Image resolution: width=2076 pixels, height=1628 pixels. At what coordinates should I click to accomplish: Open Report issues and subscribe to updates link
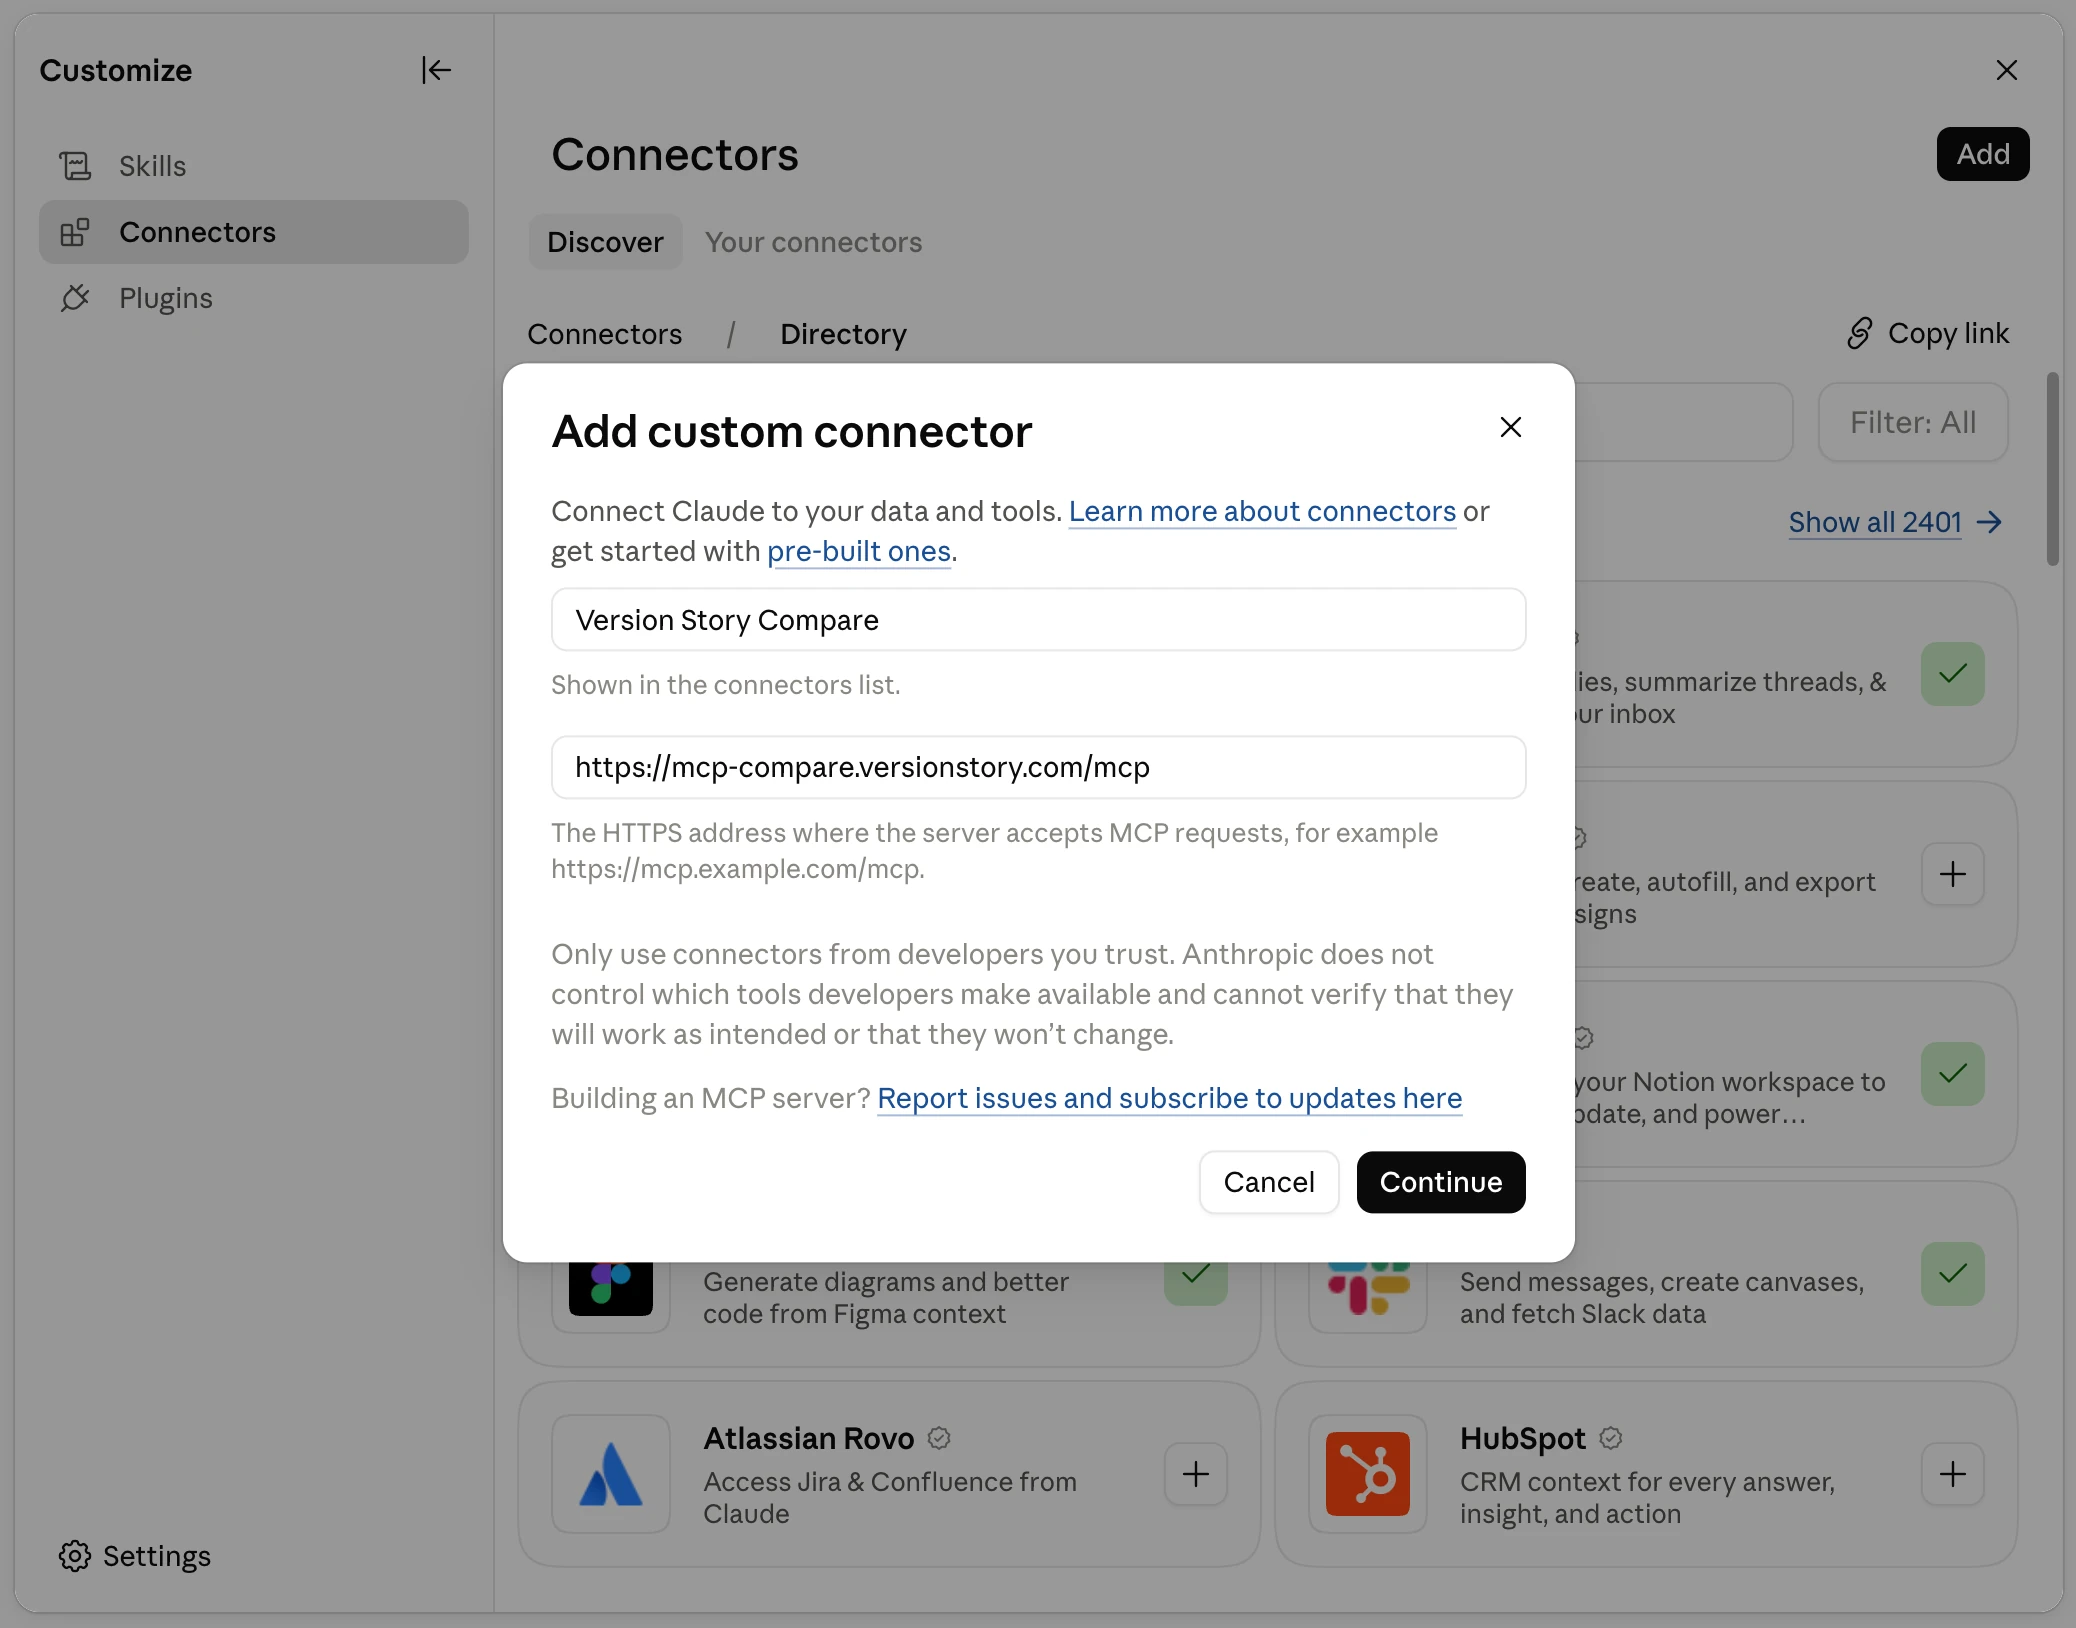click(x=1169, y=1098)
